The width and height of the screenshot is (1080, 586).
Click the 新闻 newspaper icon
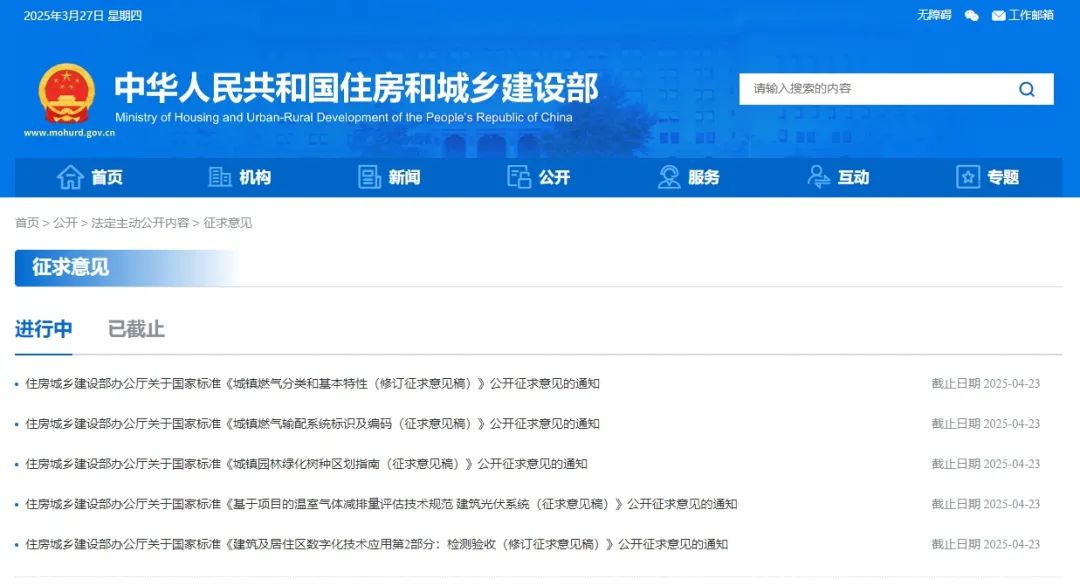(369, 177)
